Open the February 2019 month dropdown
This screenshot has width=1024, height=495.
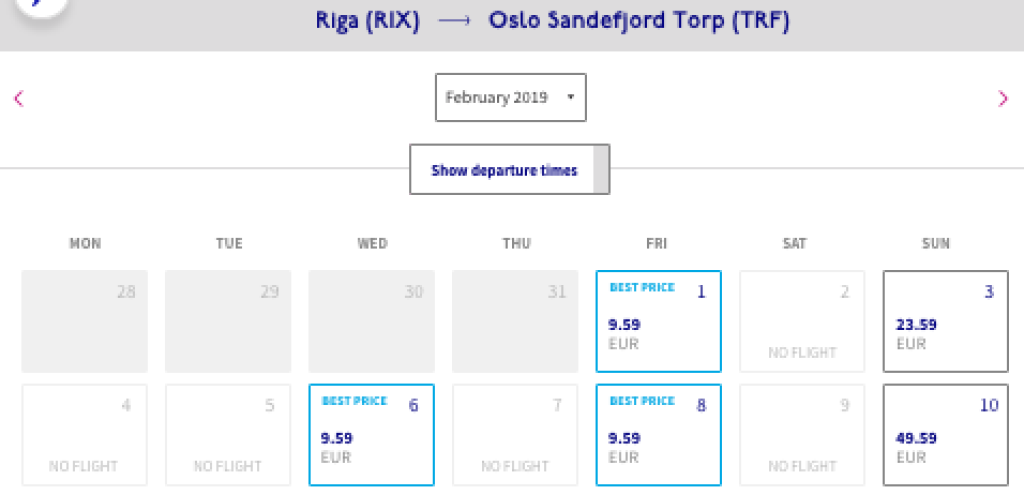pos(510,98)
